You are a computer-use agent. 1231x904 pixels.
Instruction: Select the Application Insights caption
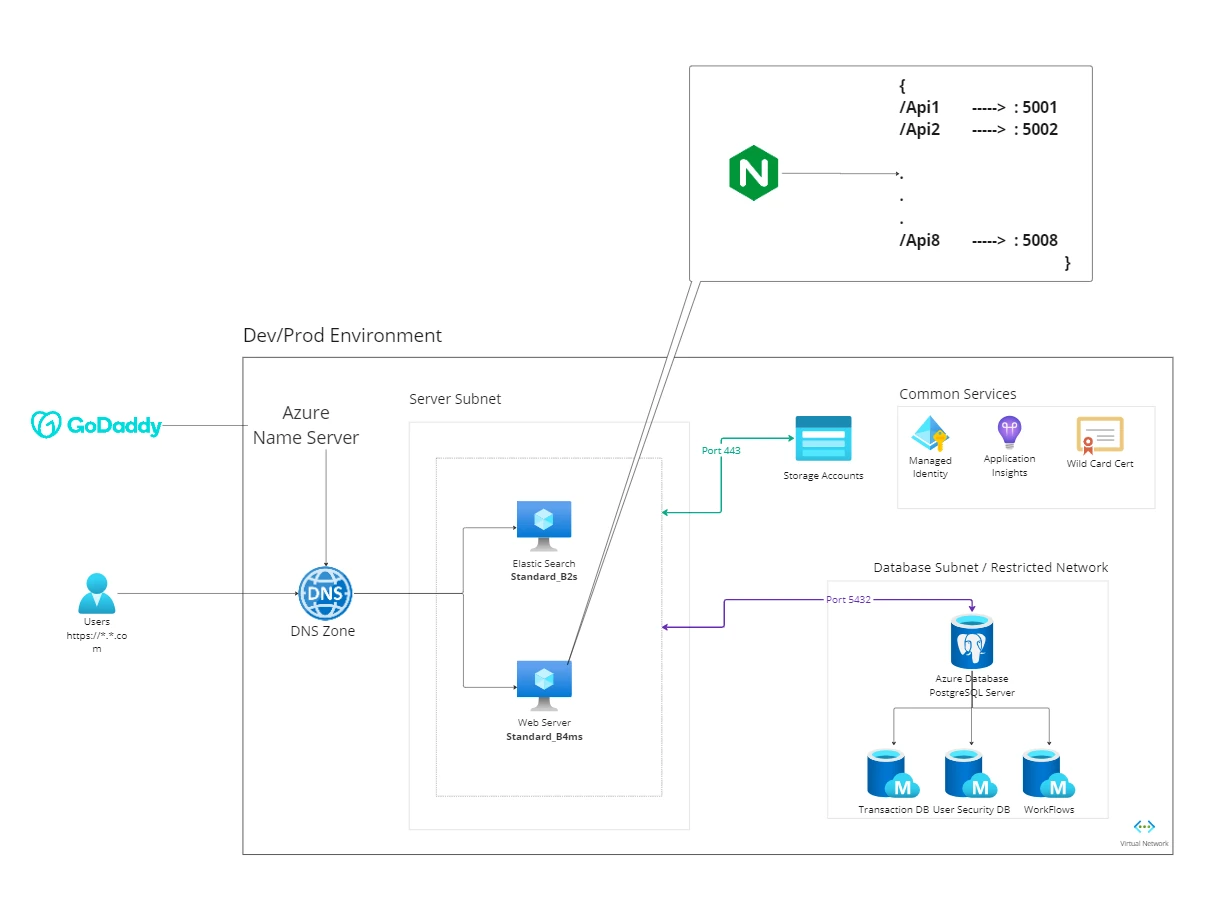click(1010, 466)
